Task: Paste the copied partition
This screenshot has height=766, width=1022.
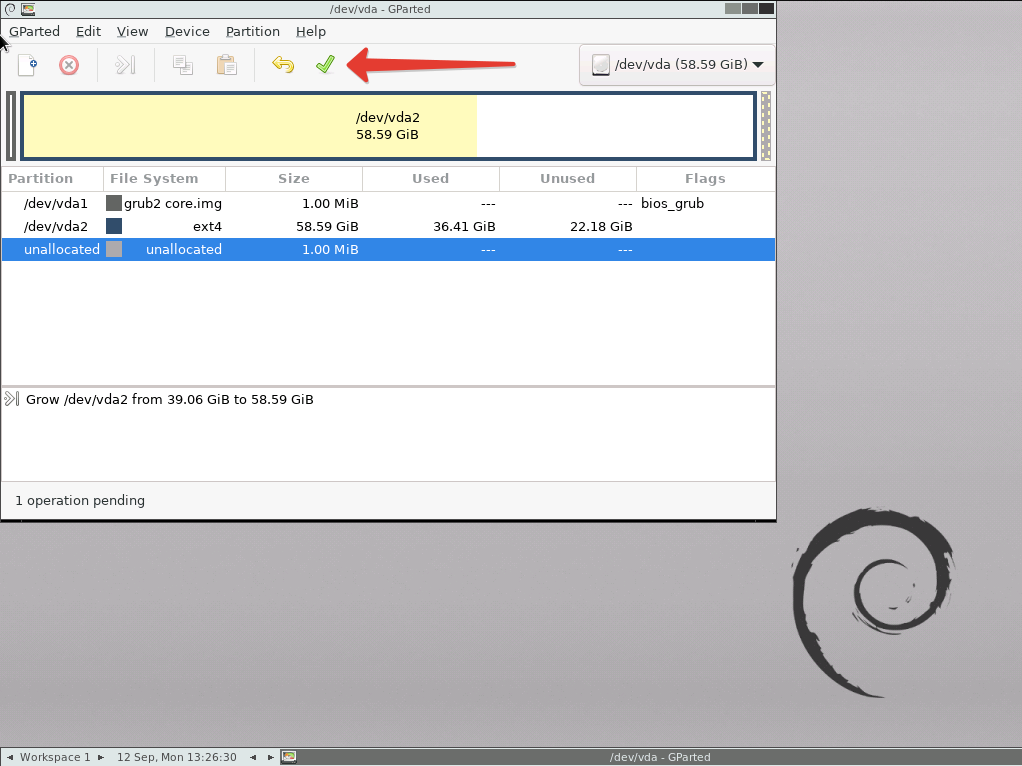Action: 226,65
